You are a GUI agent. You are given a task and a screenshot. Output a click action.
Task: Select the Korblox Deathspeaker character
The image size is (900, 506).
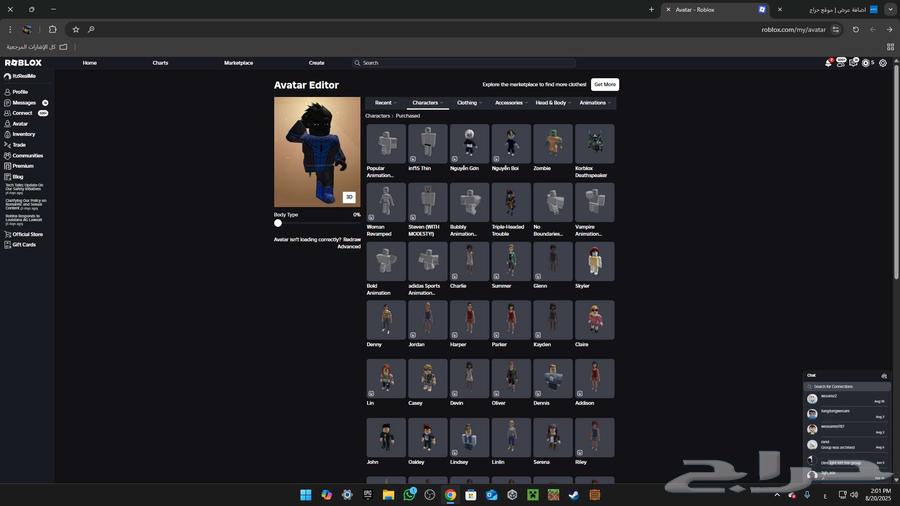(595, 144)
